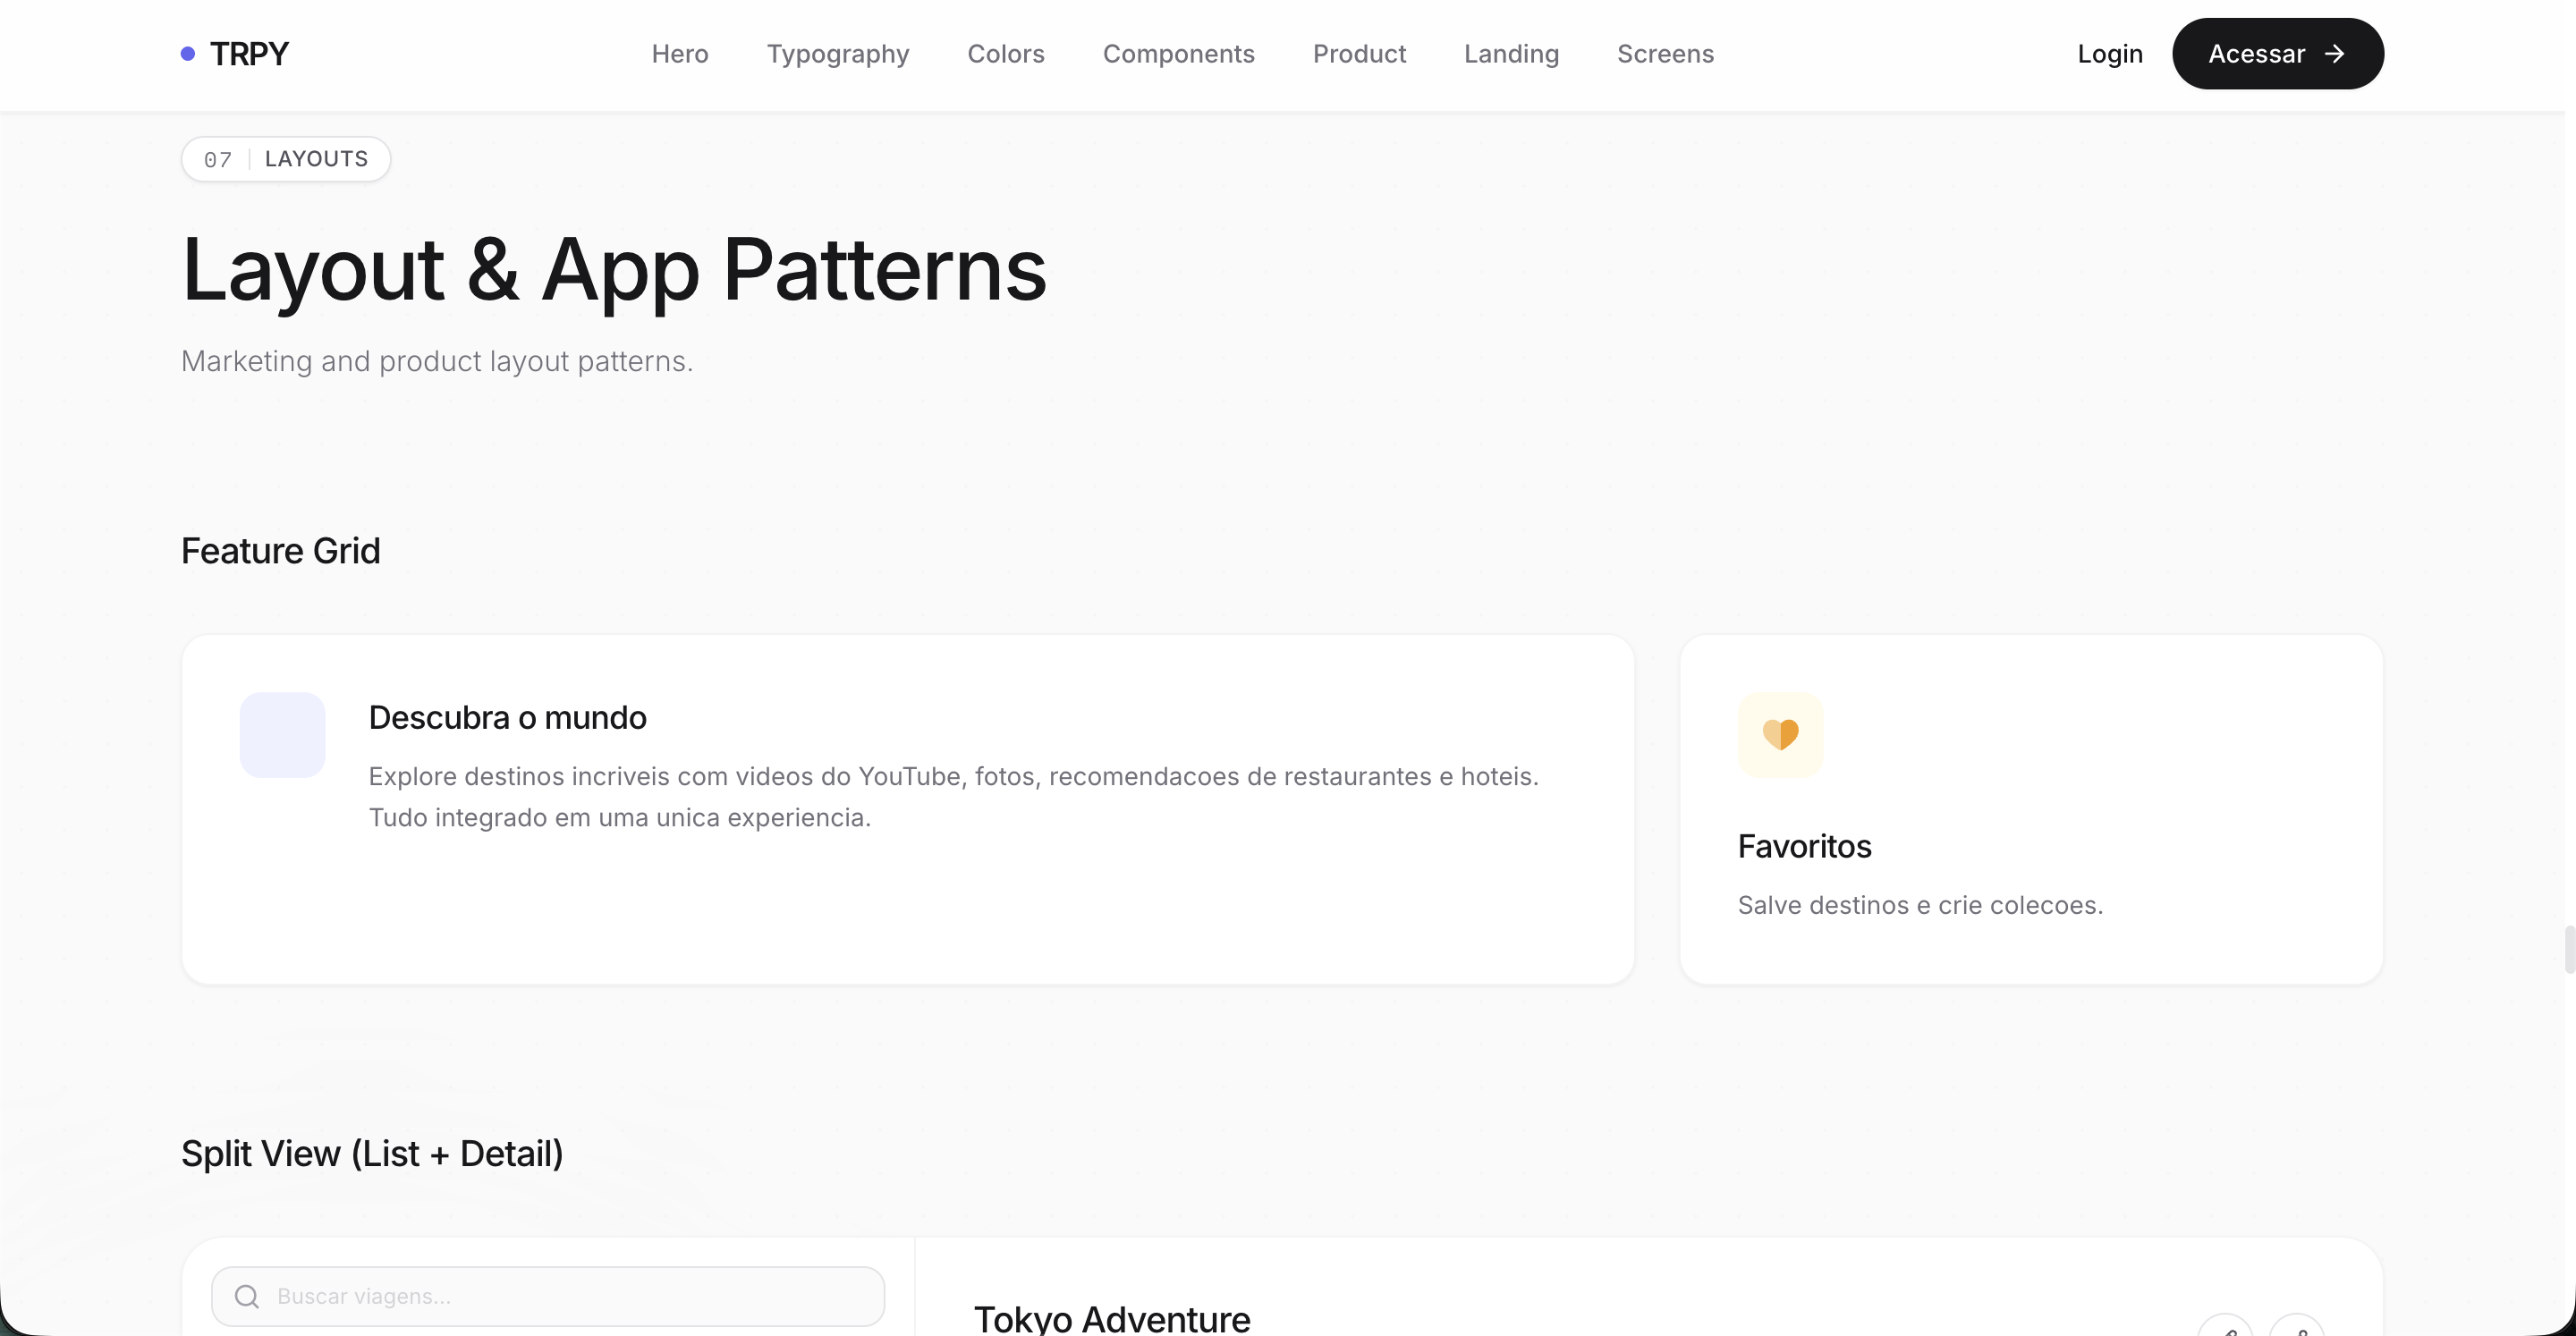The height and width of the screenshot is (1336, 2576).
Task: Click the heart icon in the Favoritos card
Action: [1781, 735]
